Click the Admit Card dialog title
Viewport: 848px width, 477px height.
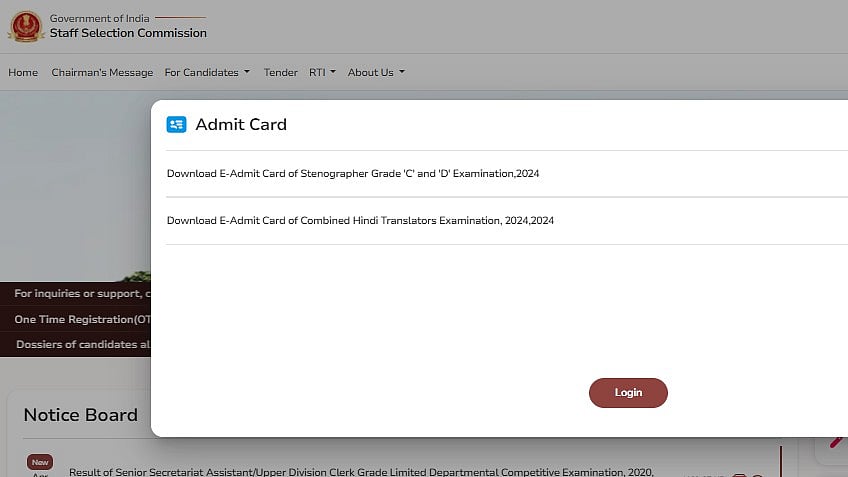click(x=241, y=124)
